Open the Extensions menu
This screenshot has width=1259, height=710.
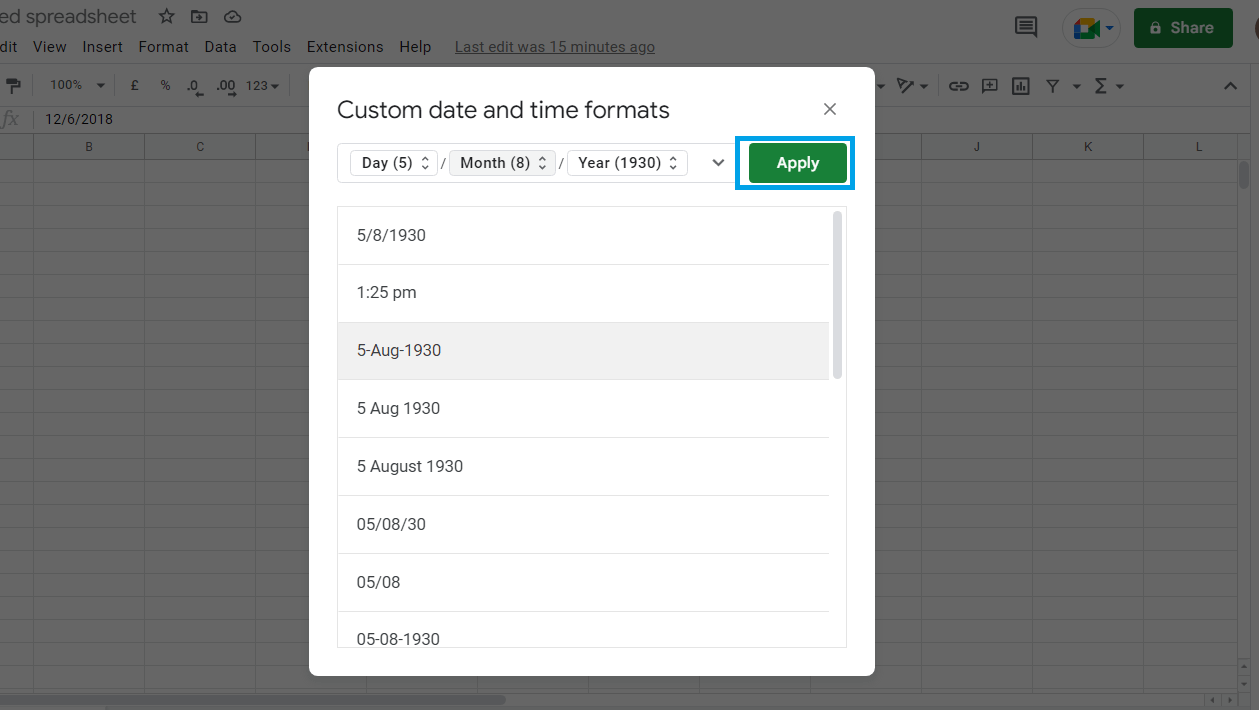[x=344, y=46]
